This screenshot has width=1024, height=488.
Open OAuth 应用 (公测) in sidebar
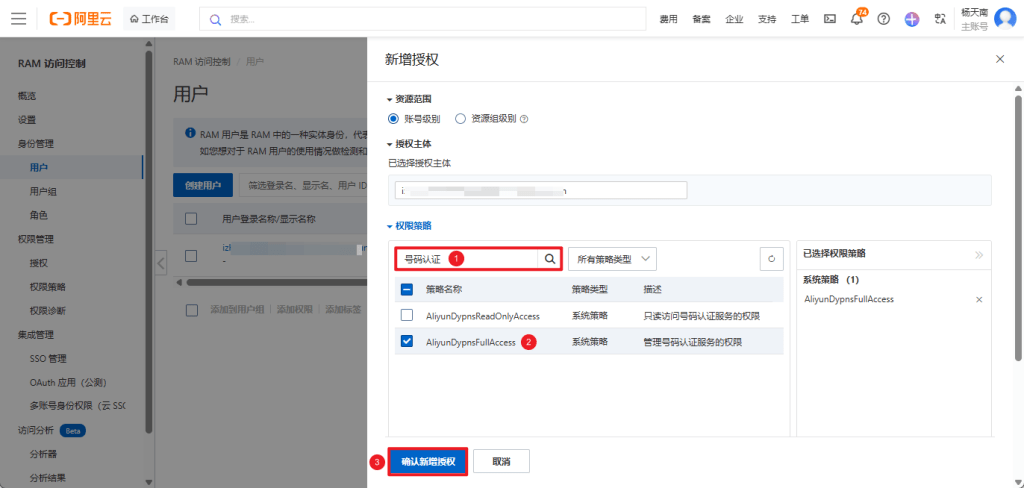(68, 382)
